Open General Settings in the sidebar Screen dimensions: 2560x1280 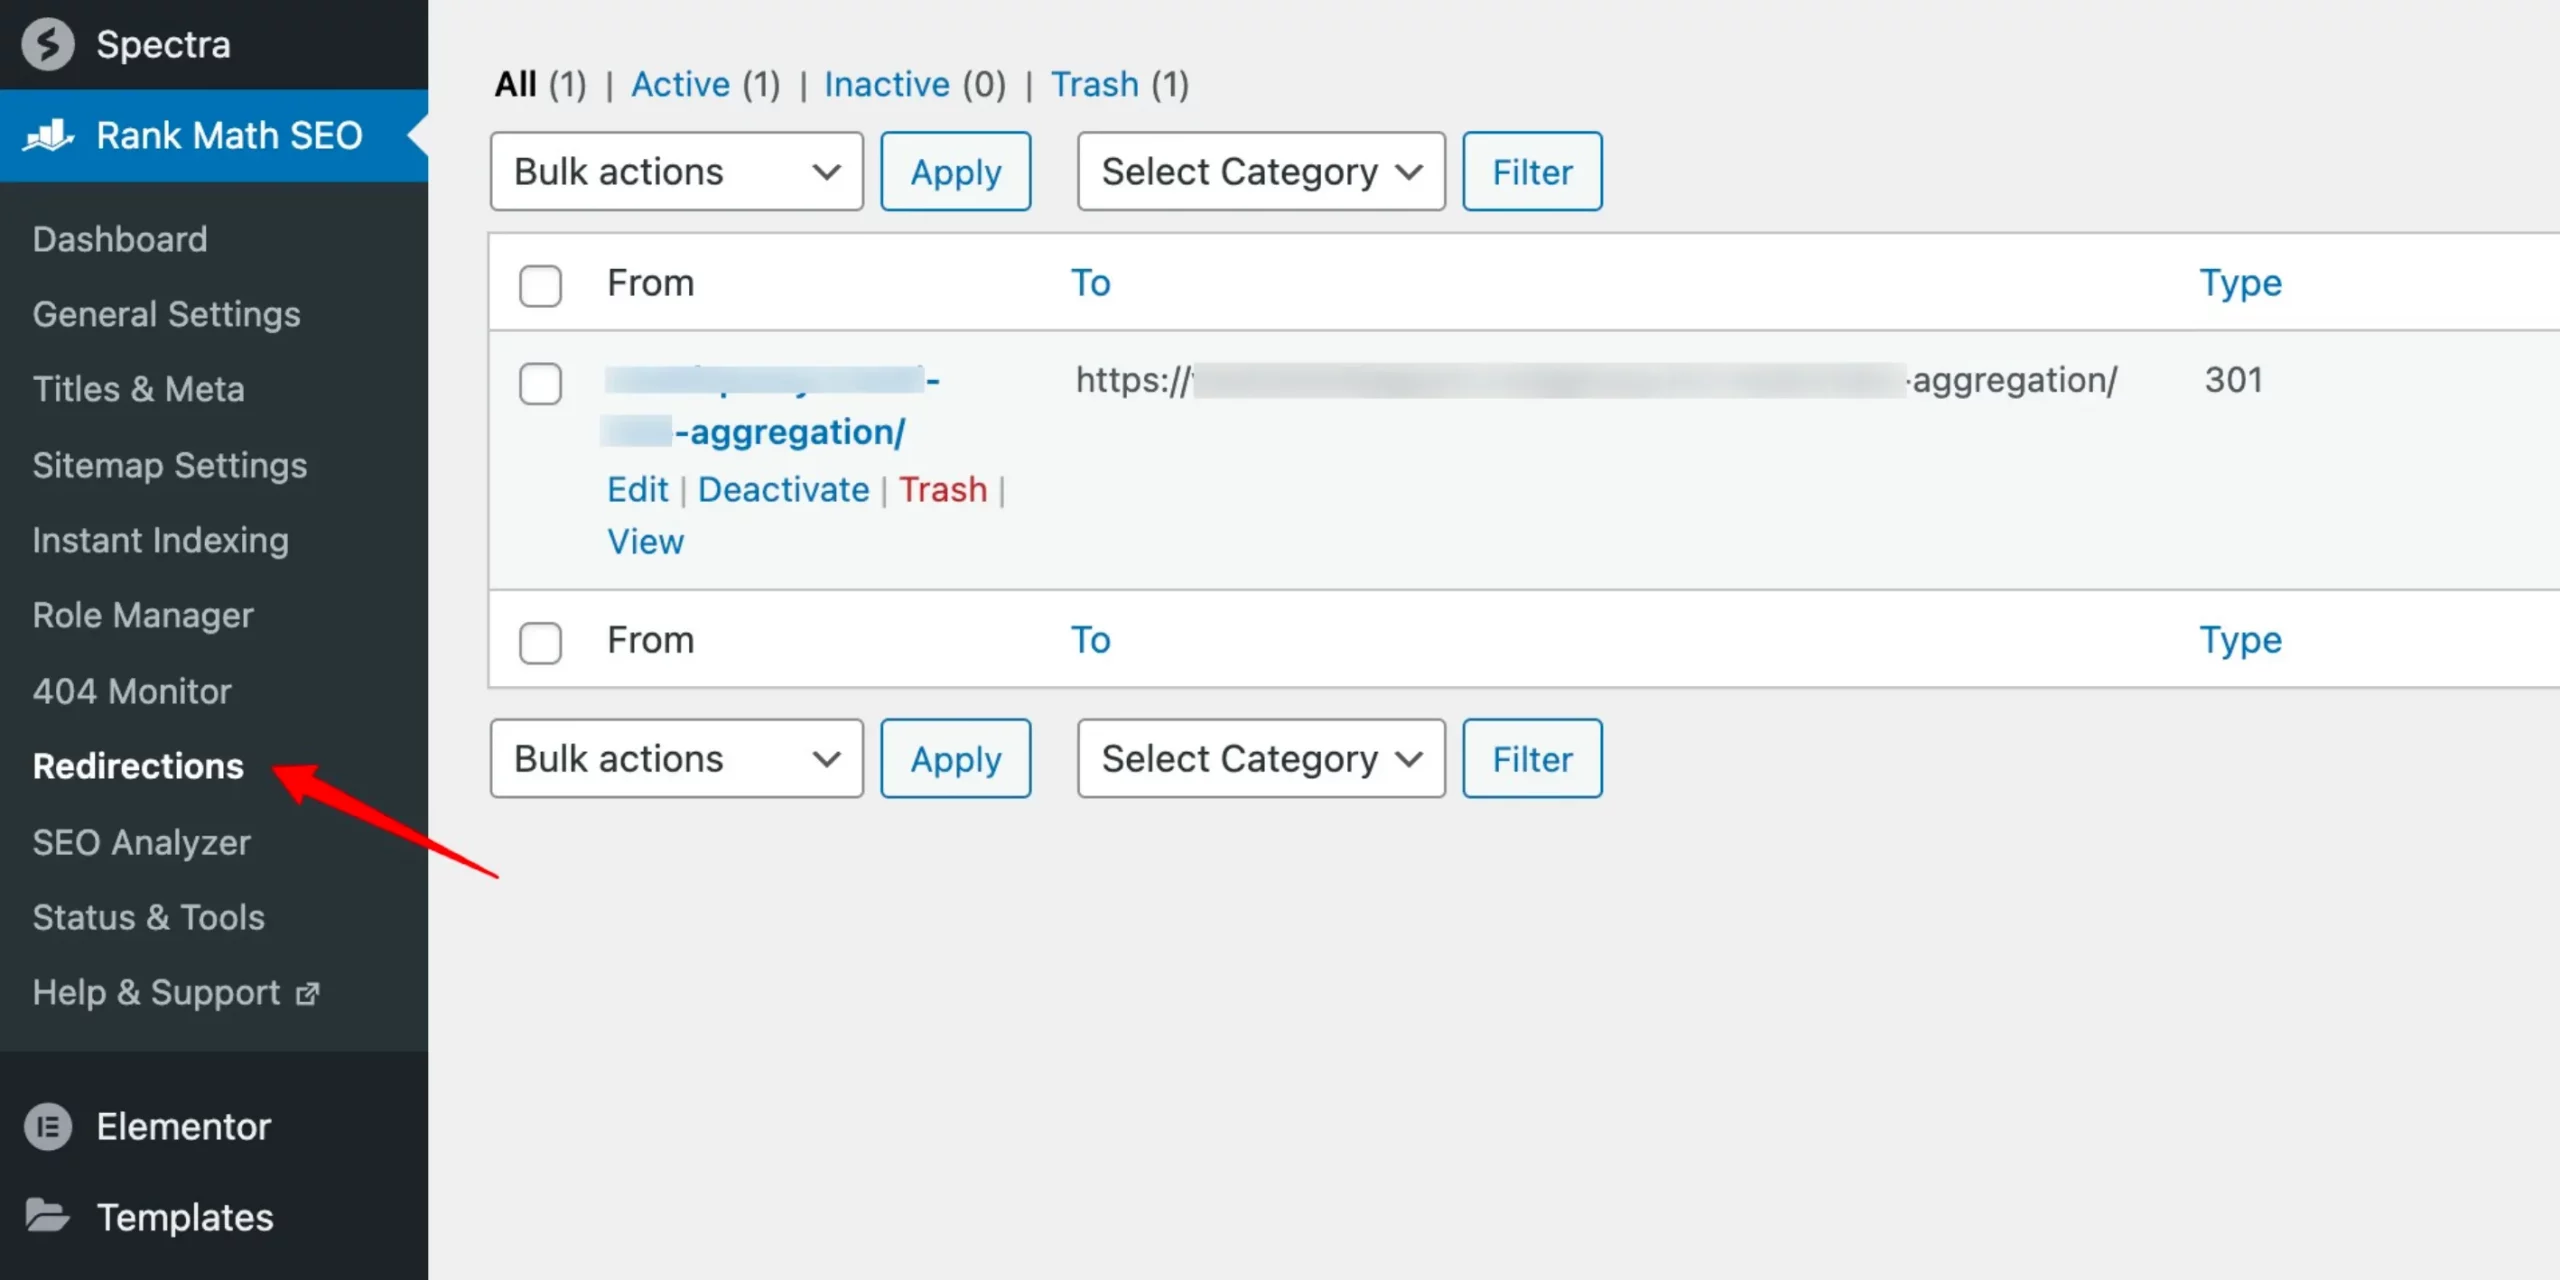166,314
